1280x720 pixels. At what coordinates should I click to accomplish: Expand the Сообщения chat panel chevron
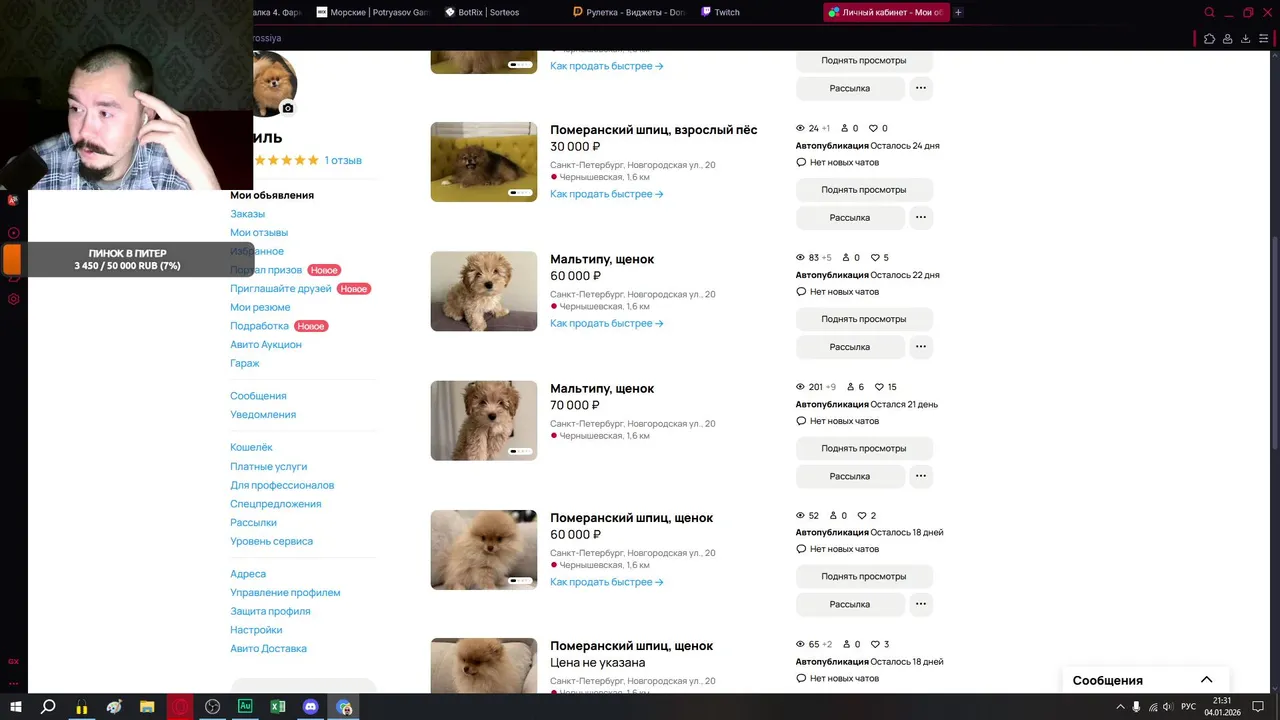click(x=1207, y=680)
